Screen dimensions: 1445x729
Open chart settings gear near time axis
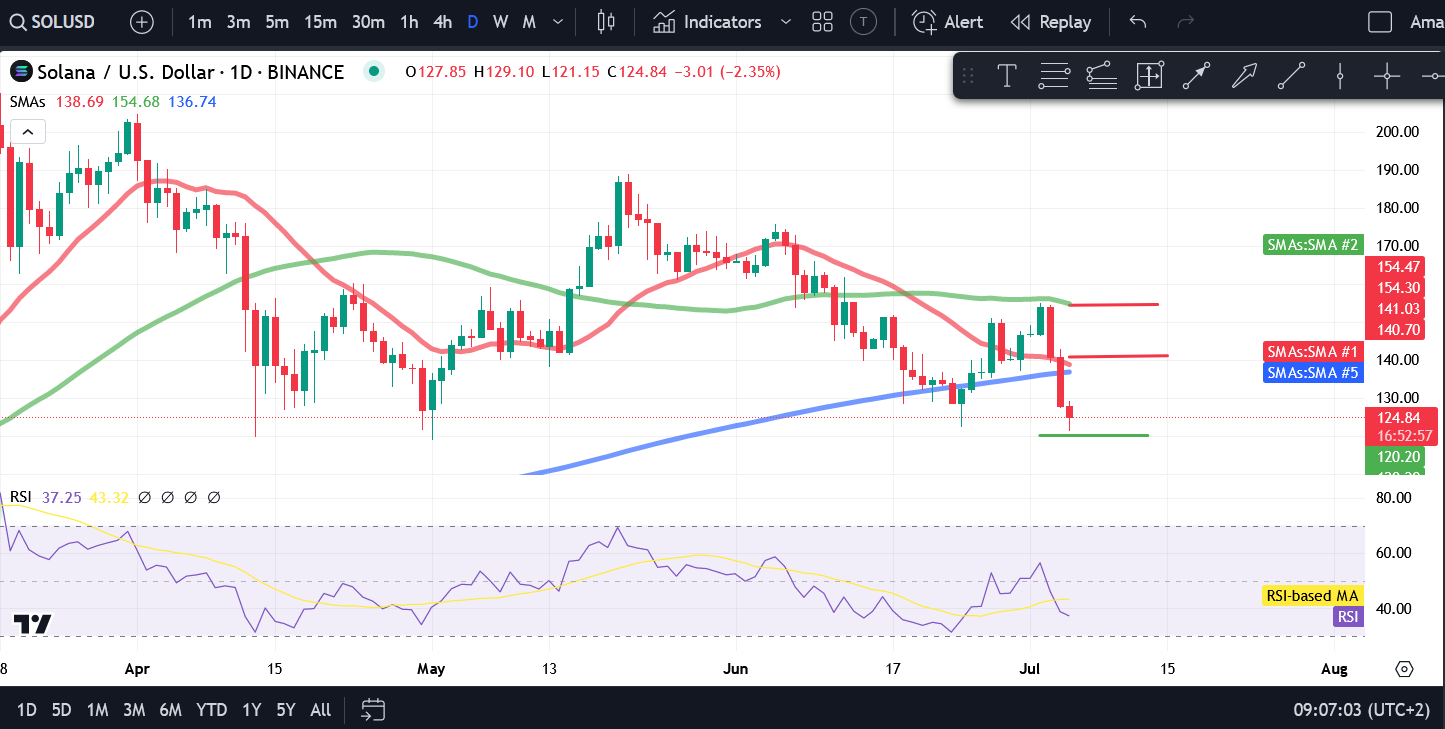tap(1404, 669)
